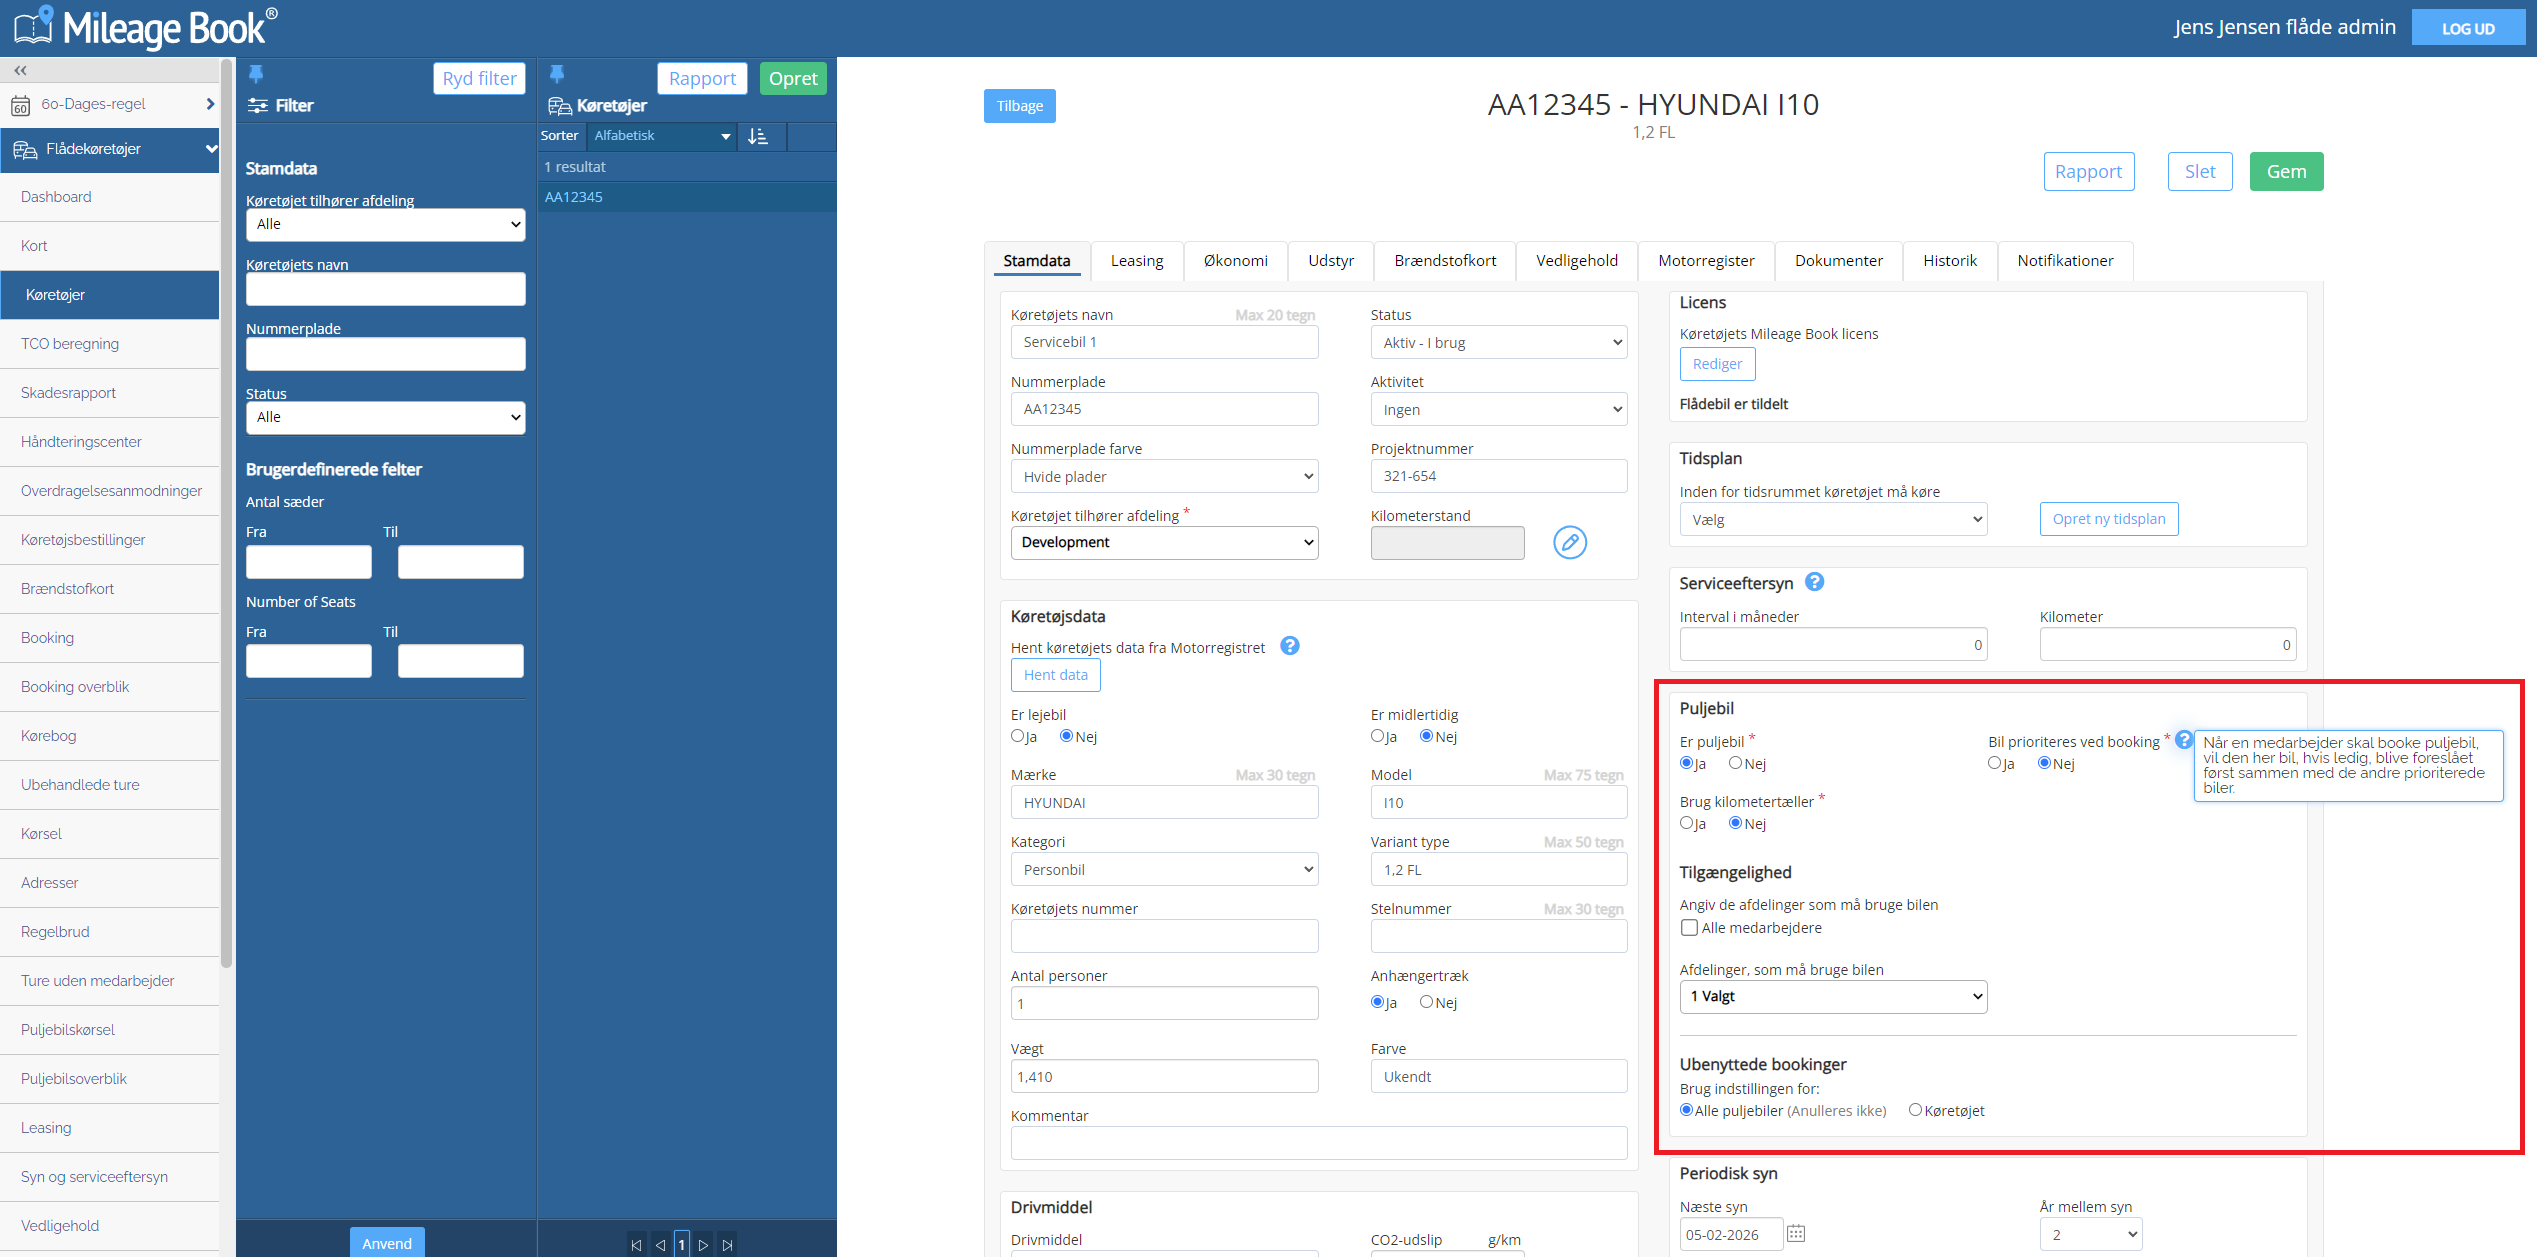Open Dashboard in sidebar

(x=110, y=197)
